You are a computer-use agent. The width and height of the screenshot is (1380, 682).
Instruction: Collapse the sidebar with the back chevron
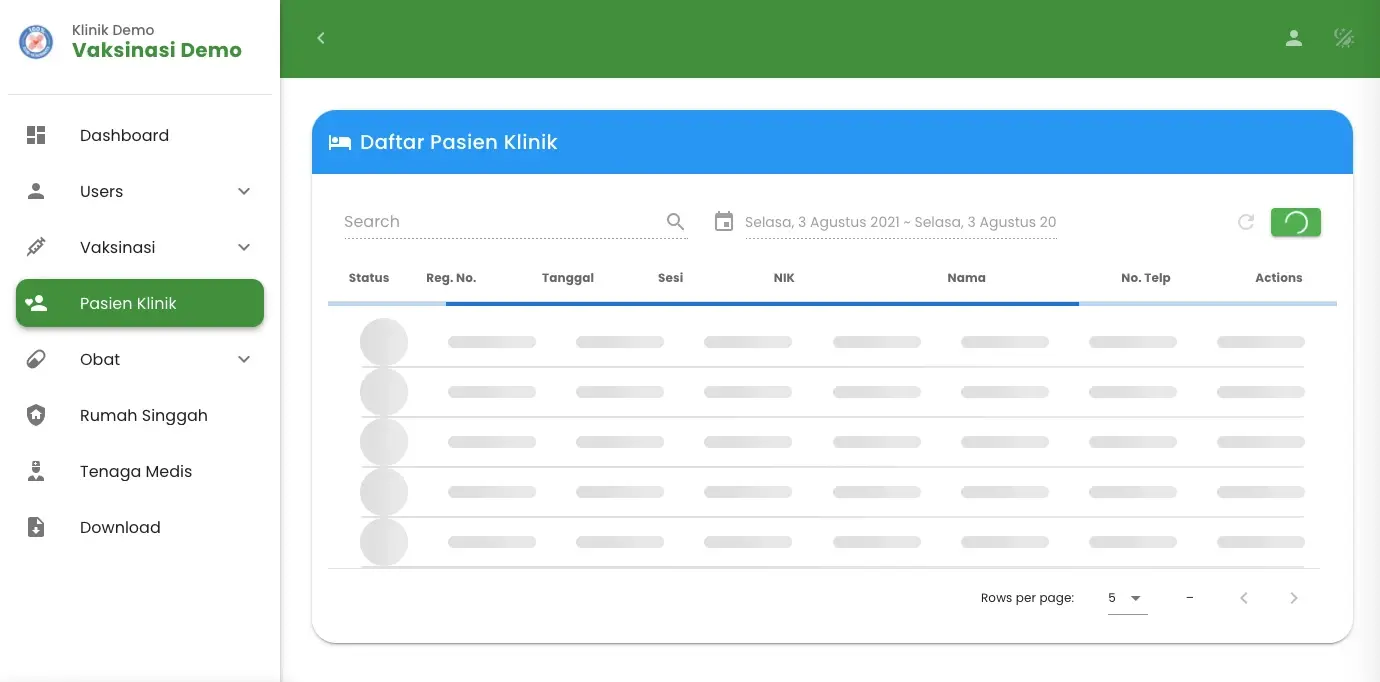pyautogui.click(x=321, y=38)
